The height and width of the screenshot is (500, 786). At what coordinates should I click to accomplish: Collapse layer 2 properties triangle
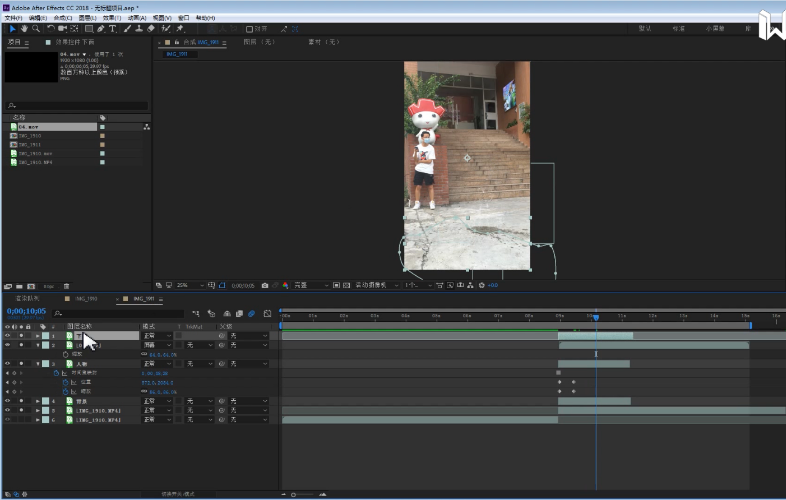(x=38, y=345)
